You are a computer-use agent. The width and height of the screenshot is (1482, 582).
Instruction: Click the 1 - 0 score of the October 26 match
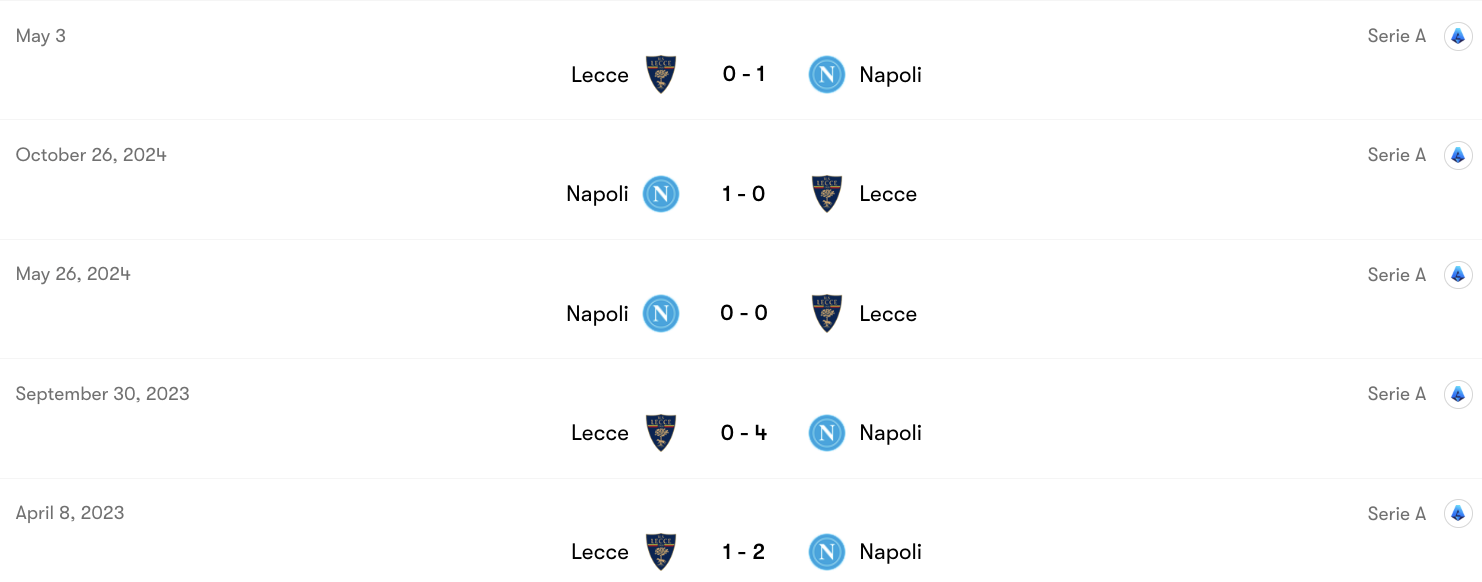click(x=744, y=194)
